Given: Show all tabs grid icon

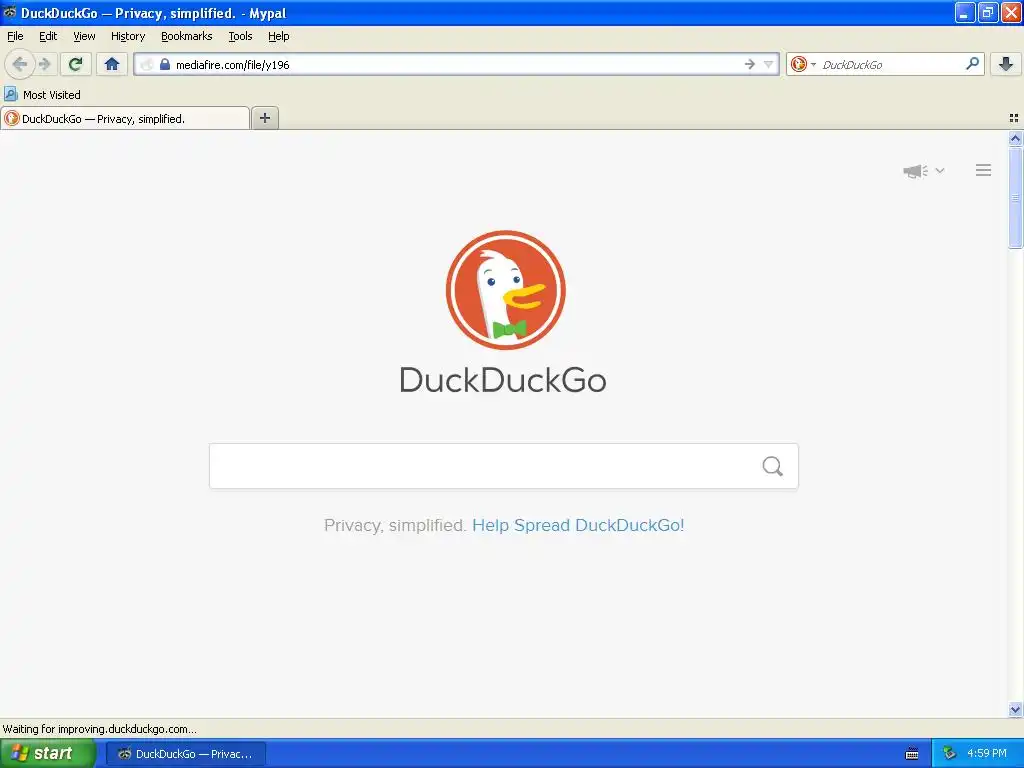Looking at the screenshot, I should coord(1014,118).
